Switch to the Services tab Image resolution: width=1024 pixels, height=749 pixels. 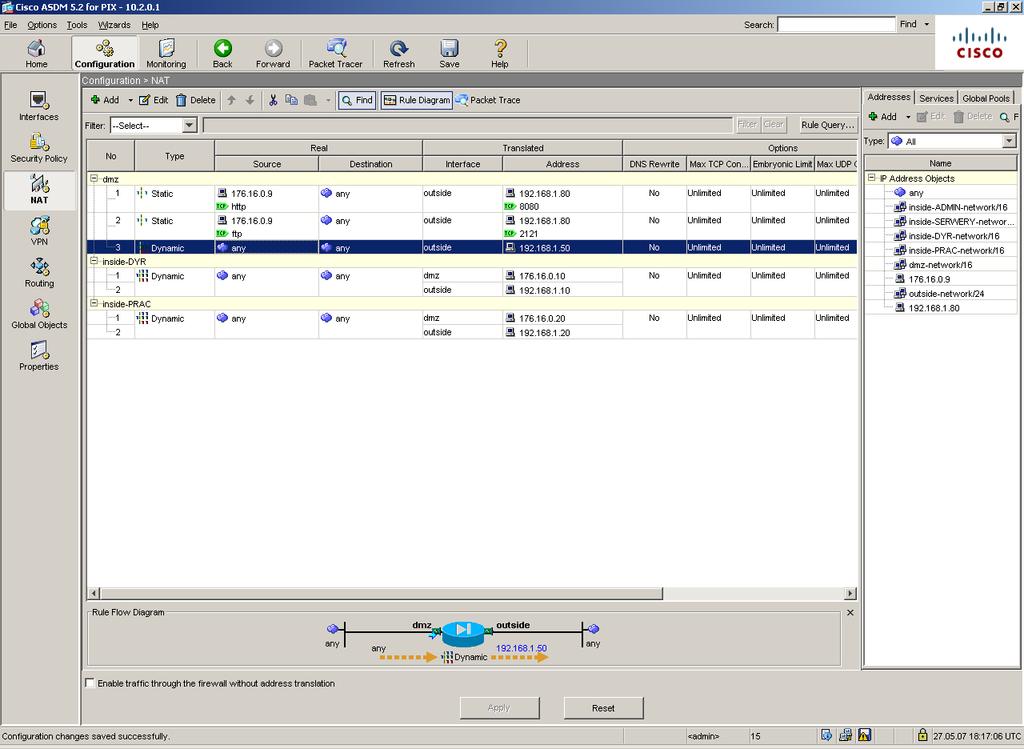pos(936,98)
